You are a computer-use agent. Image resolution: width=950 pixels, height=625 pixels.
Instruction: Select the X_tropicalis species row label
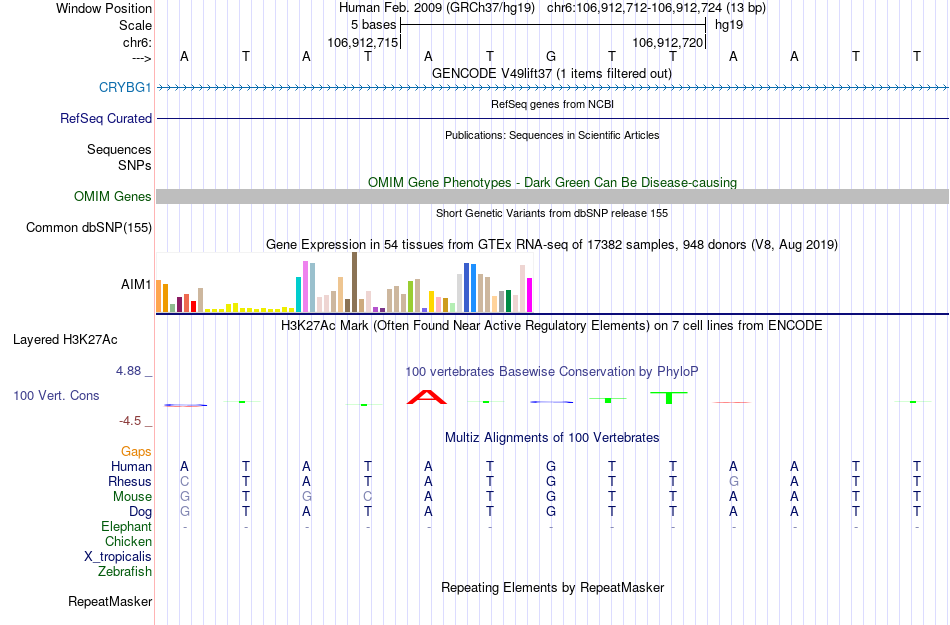pyautogui.click(x=118, y=557)
